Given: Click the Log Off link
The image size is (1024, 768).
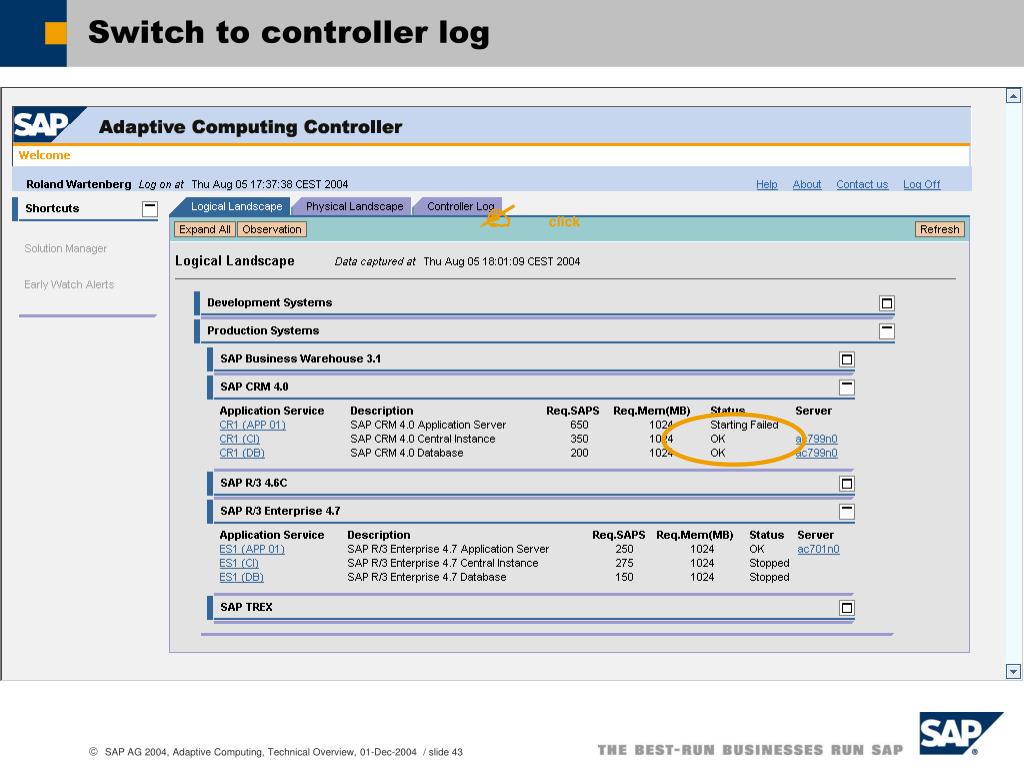Looking at the screenshot, I should (x=921, y=184).
